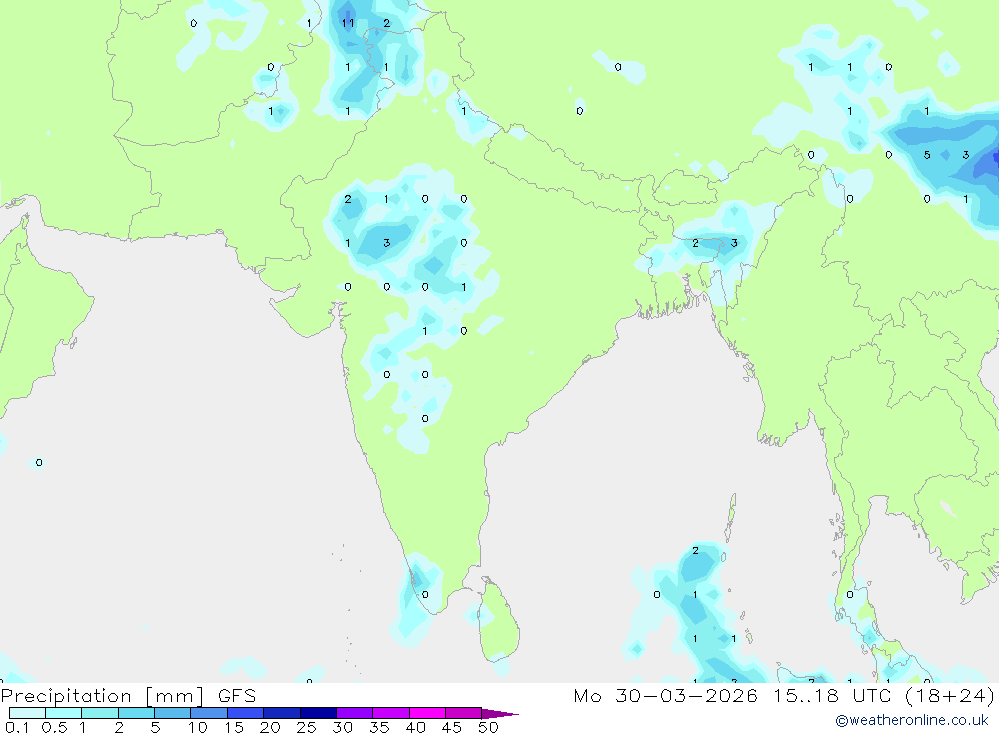Screen dimensions: 1000x733
Task: Click the '50' legend scale label
Action: tap(489, 727)
